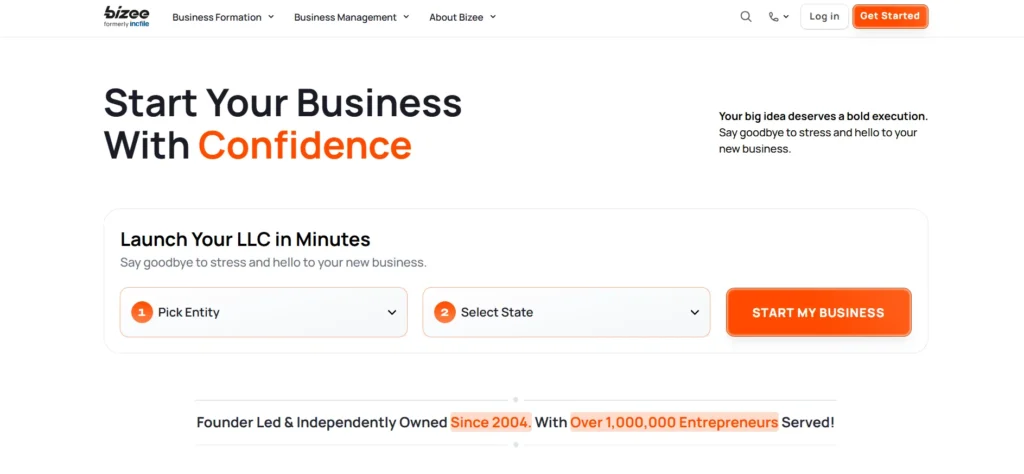Click the chevron next to Business Management
This screenshot has height=474, width=1024.
[x=406, y=17]
